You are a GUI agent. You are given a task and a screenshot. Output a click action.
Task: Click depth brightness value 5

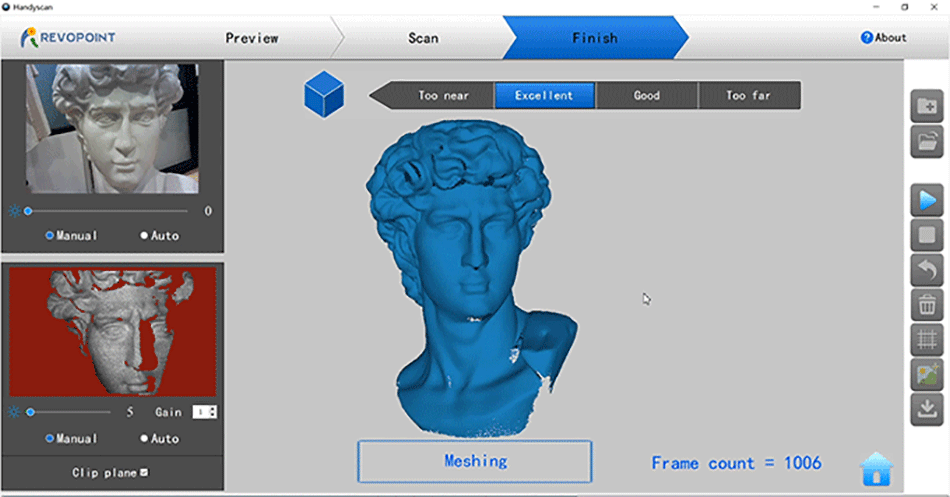tap(130, 412)
